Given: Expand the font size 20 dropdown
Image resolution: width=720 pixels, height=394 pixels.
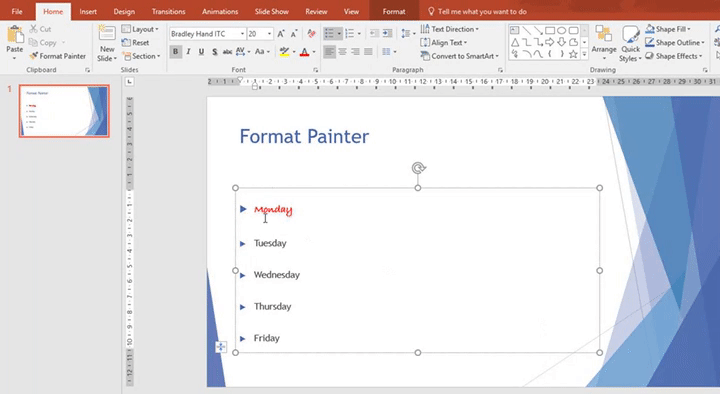Looking at the screenshot, I should (269, 34).
